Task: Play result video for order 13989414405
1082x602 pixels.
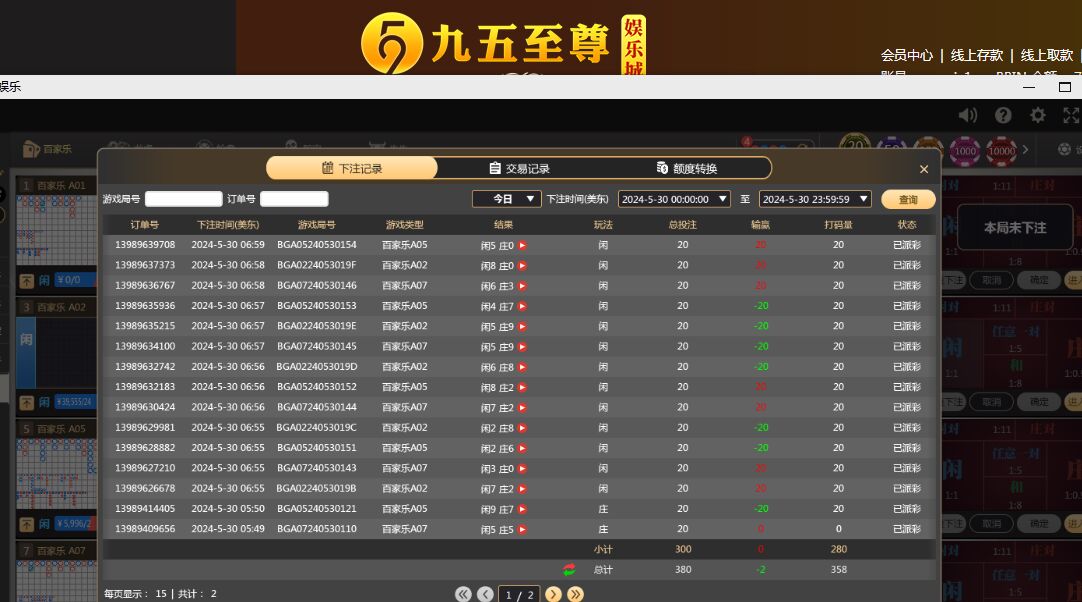Action: [522, 509]
